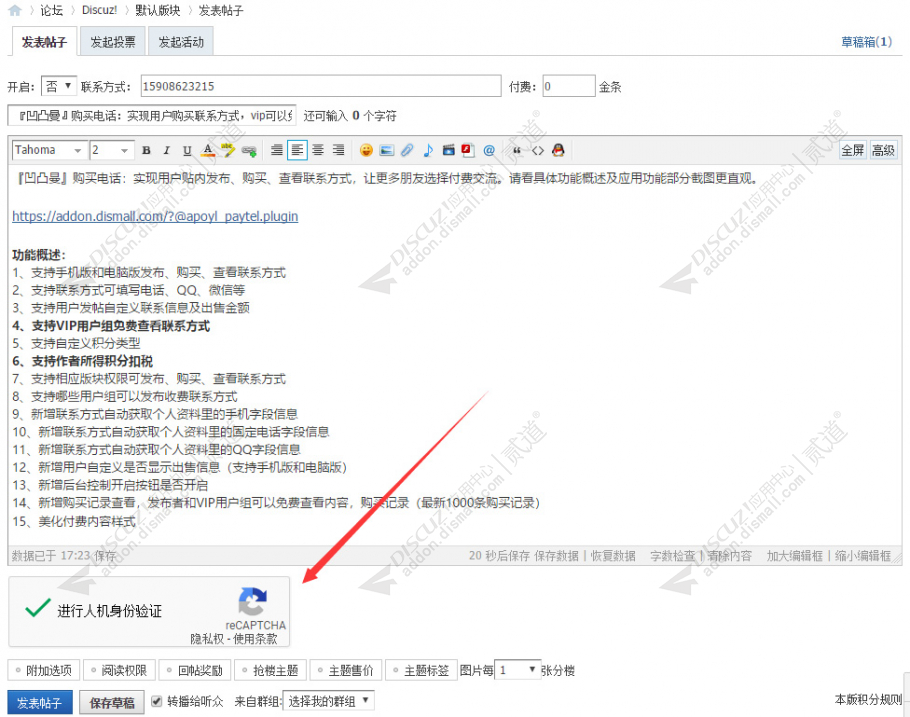910x717 pixels.
Task: Expand the 主题标签 section
Action: (x=421, y=671)
